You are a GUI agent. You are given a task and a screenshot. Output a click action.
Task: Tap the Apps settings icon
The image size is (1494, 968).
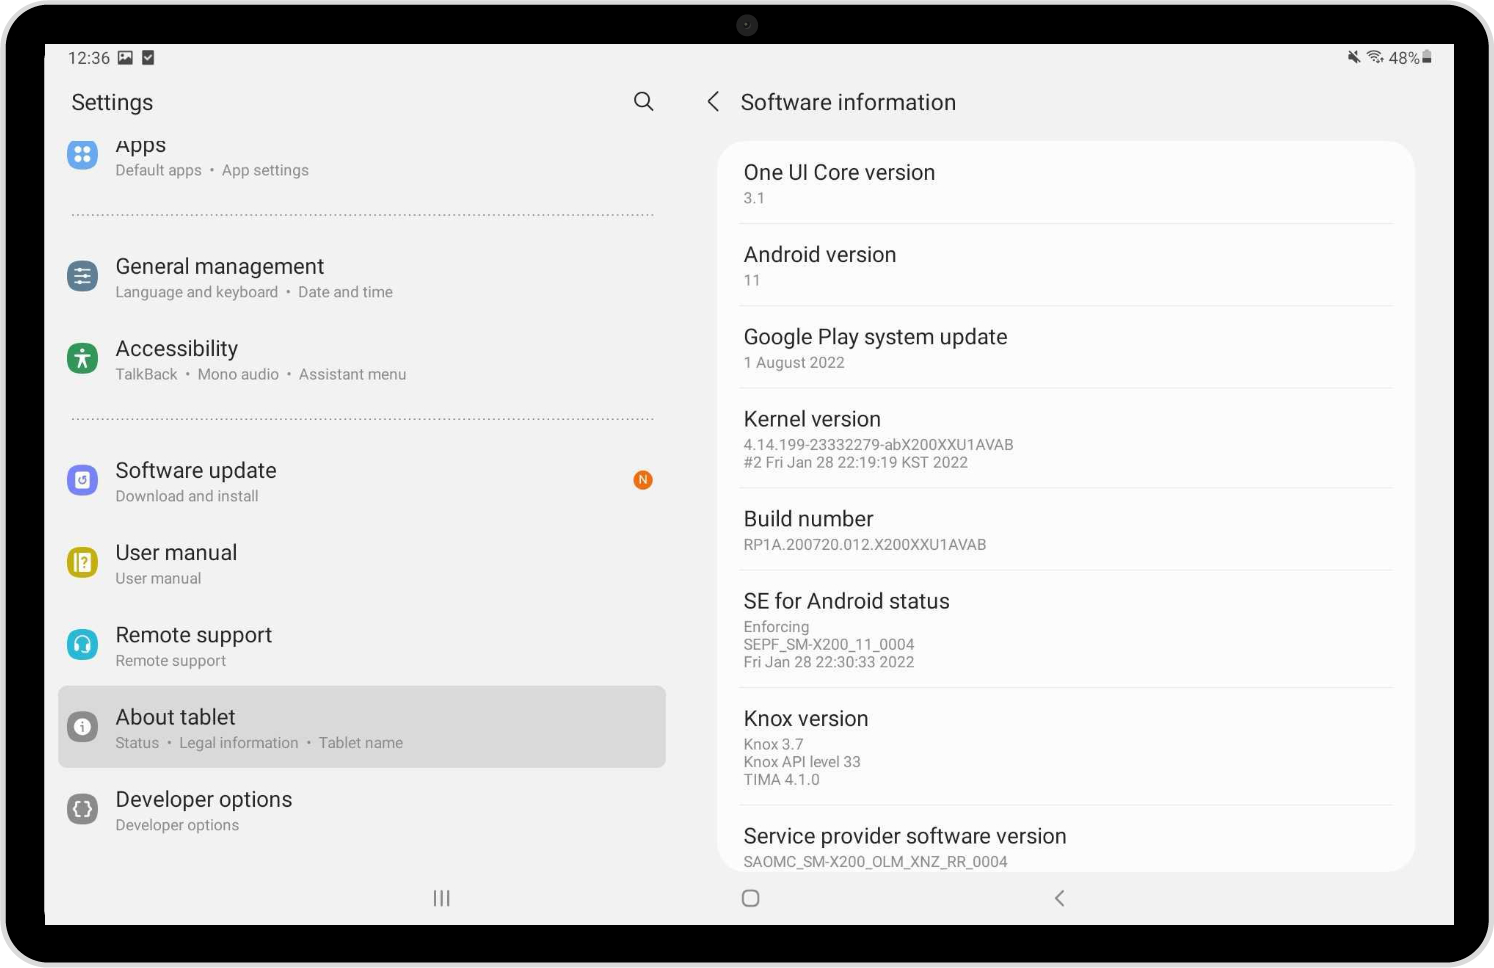pyautogui.click(x=82, y=155)
